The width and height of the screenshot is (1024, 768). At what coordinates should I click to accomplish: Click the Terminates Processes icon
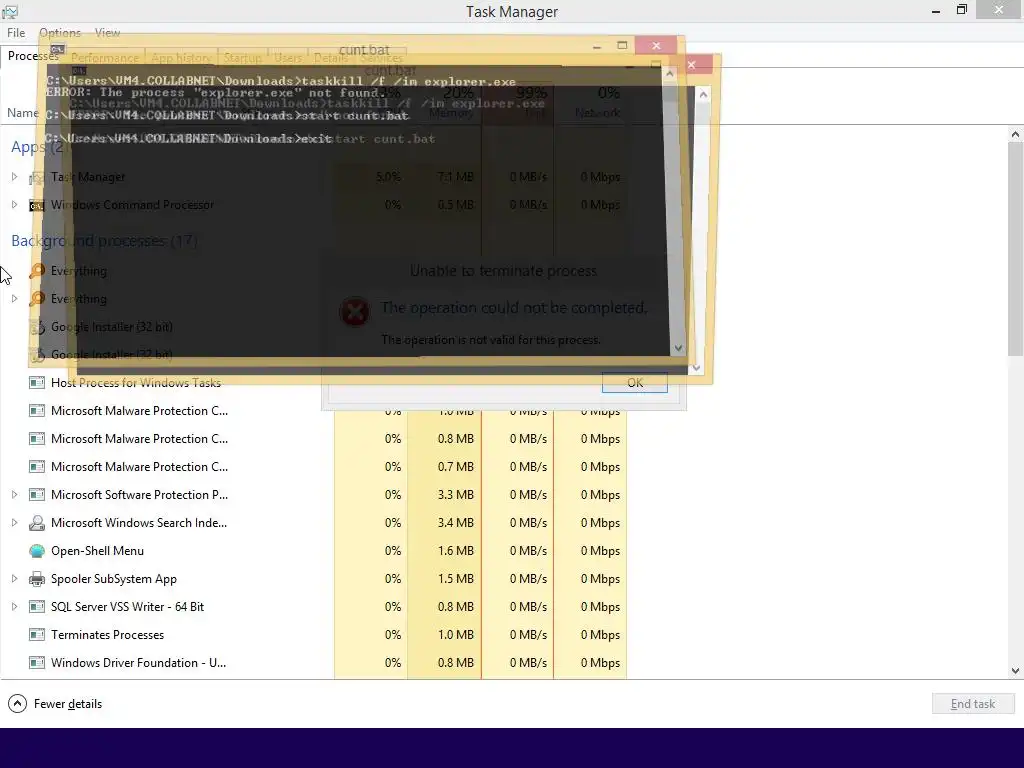tap(37, 635)
